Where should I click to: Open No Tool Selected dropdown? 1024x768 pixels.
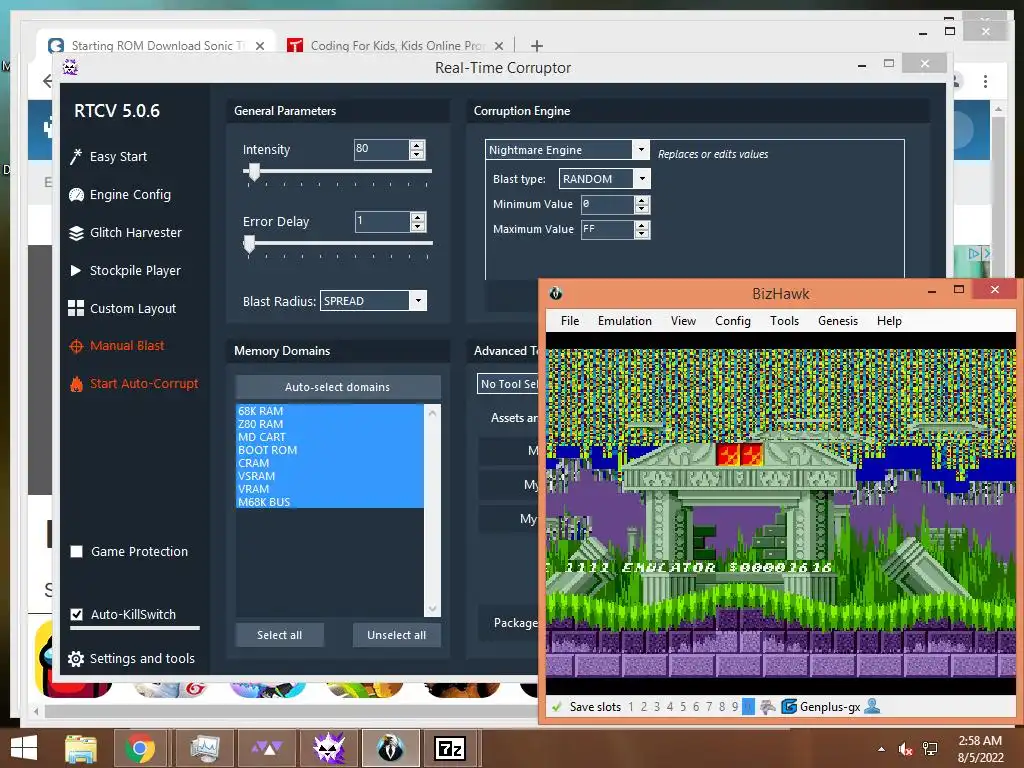(x=508, y=384)
